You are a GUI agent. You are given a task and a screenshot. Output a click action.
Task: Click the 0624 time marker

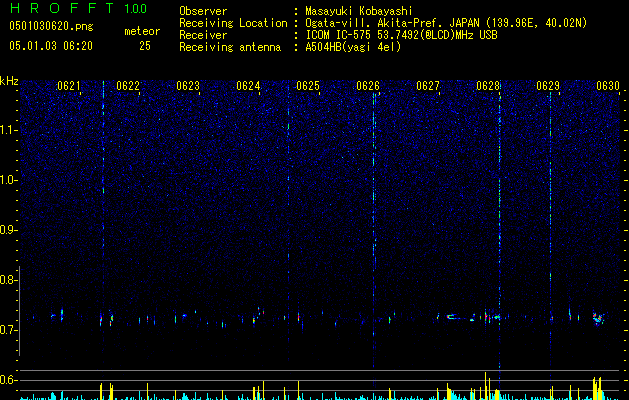pos(248,86)
